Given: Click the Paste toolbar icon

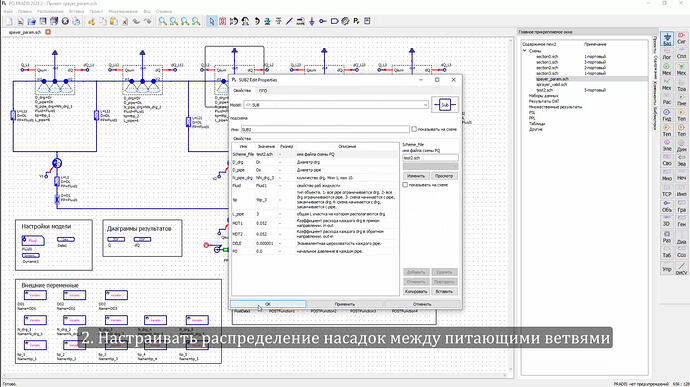Looking at the screenshot, I should click(114, 21).
